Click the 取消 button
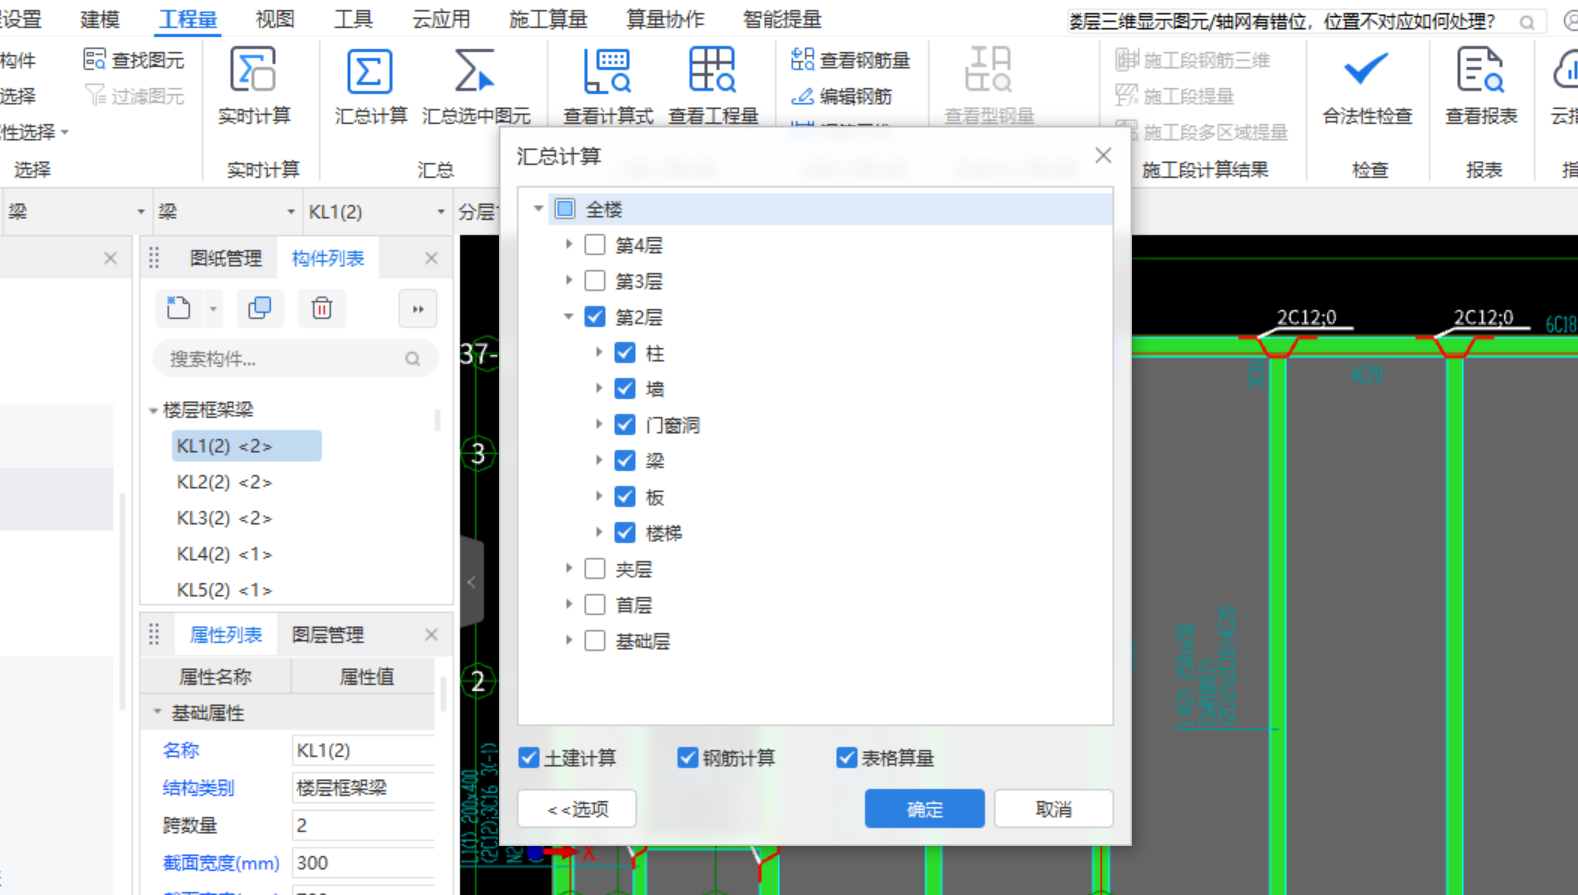The width and height of the screenshot is (1578, 895). pyautogui.click(x=1054, y=809)
